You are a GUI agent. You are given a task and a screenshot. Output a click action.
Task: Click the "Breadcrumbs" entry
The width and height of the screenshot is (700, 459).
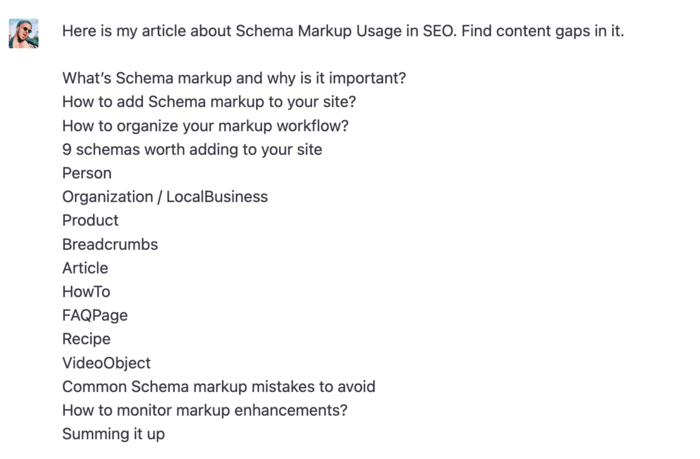coord(110,244)
